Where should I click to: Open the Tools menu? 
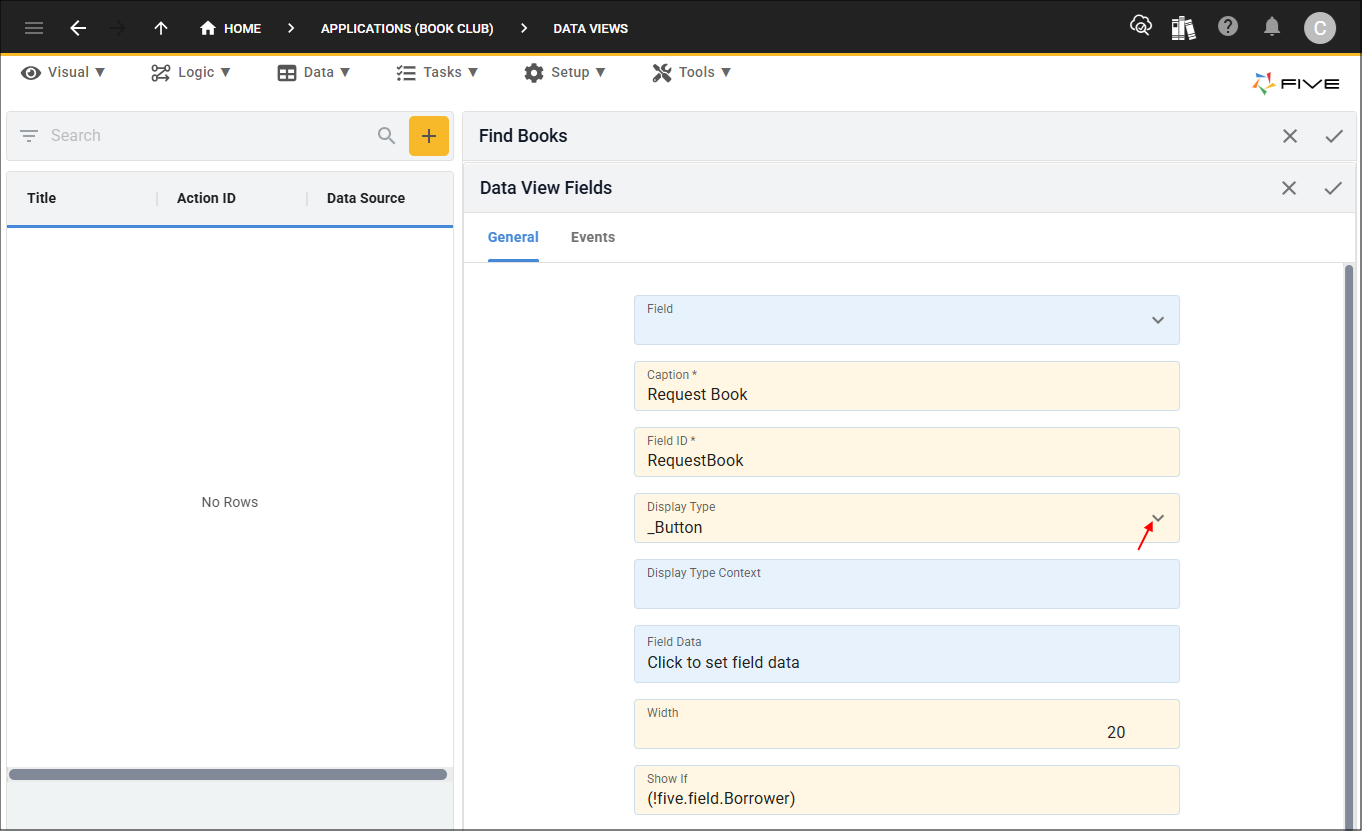[x=691, y=72]
